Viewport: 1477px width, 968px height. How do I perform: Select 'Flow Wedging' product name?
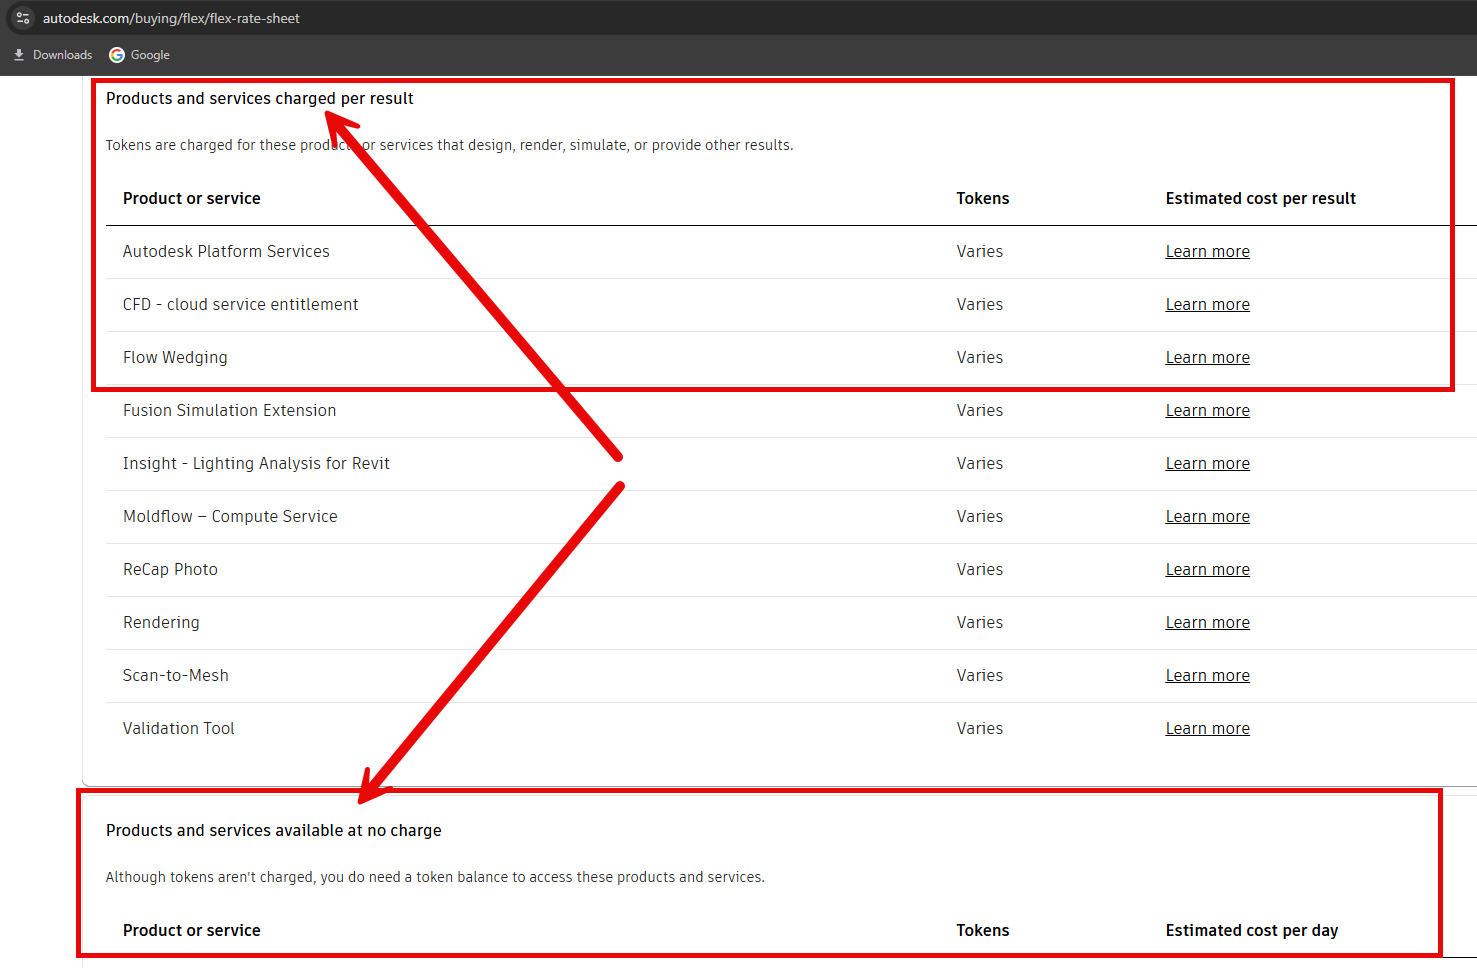(175, 358)
